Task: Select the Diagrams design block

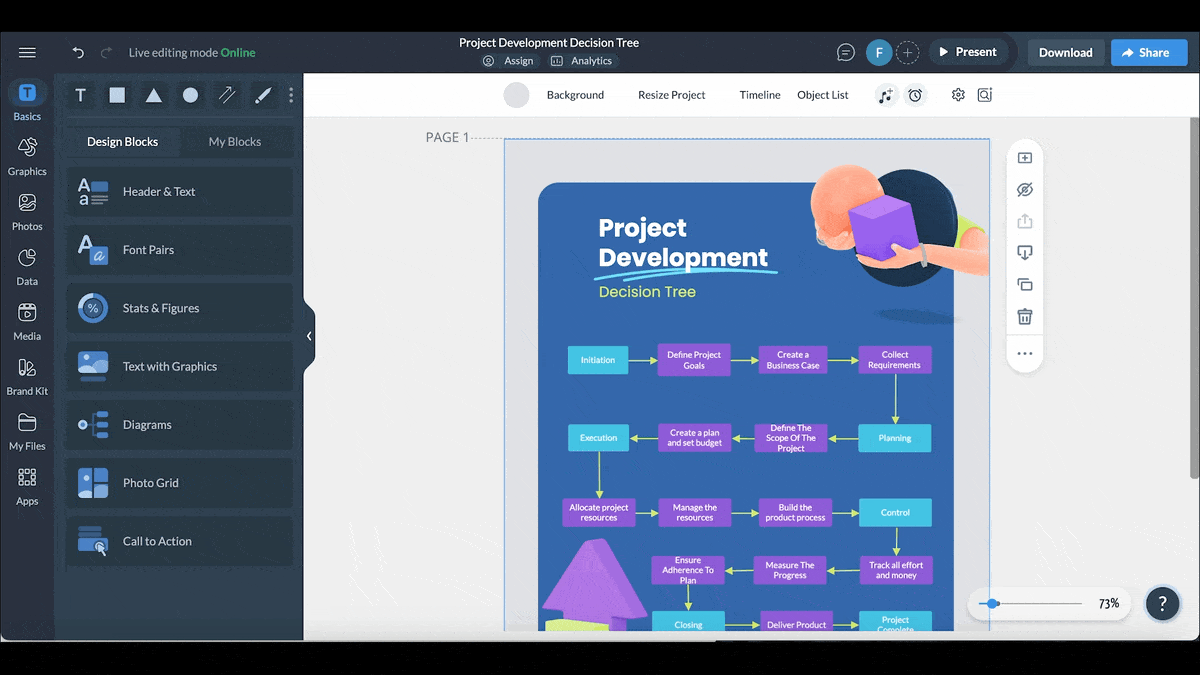Action: (x=180, y=425)
